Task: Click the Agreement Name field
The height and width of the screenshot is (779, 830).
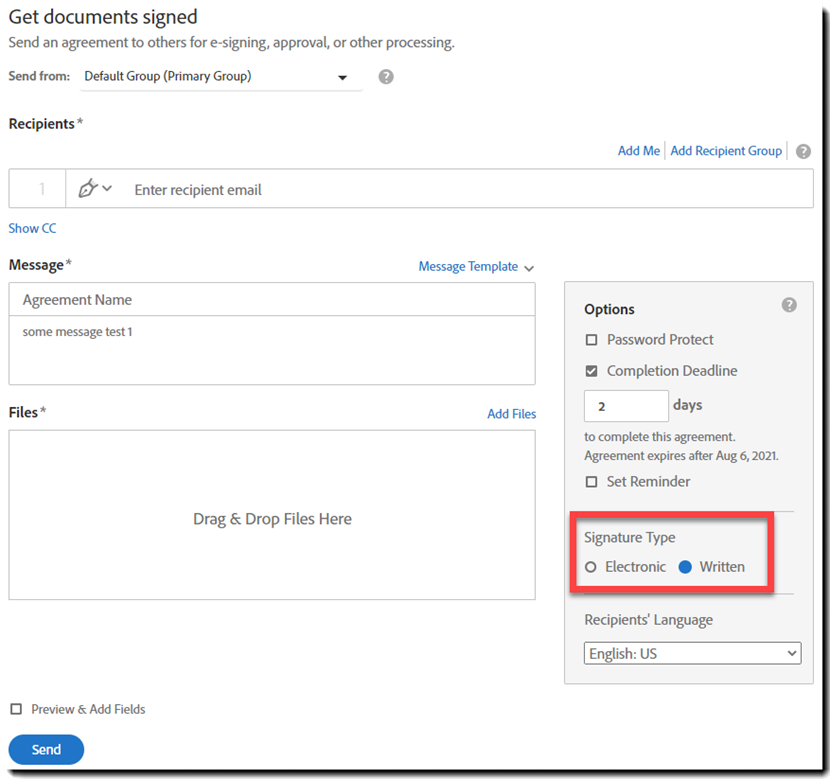Action: 272,300
